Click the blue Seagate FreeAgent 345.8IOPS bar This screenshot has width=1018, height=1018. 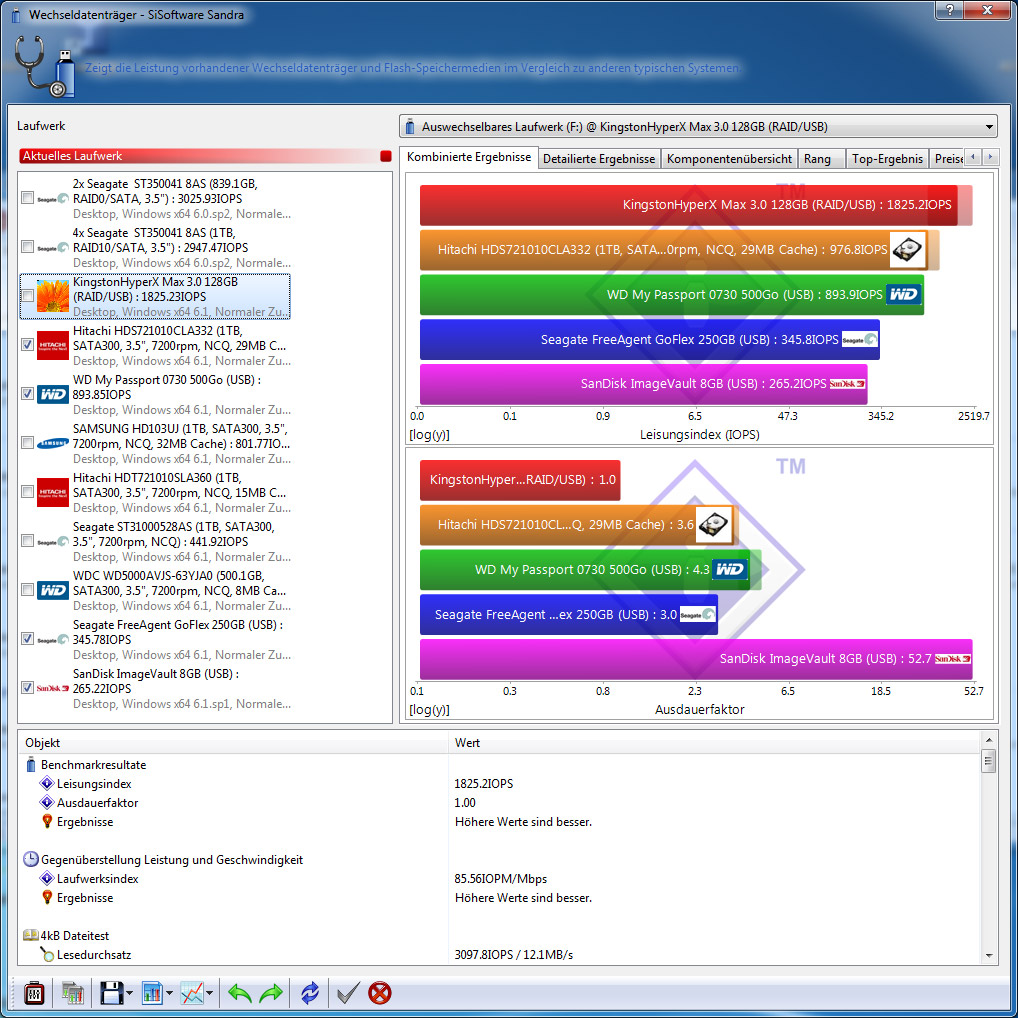[x=649, y=340]
